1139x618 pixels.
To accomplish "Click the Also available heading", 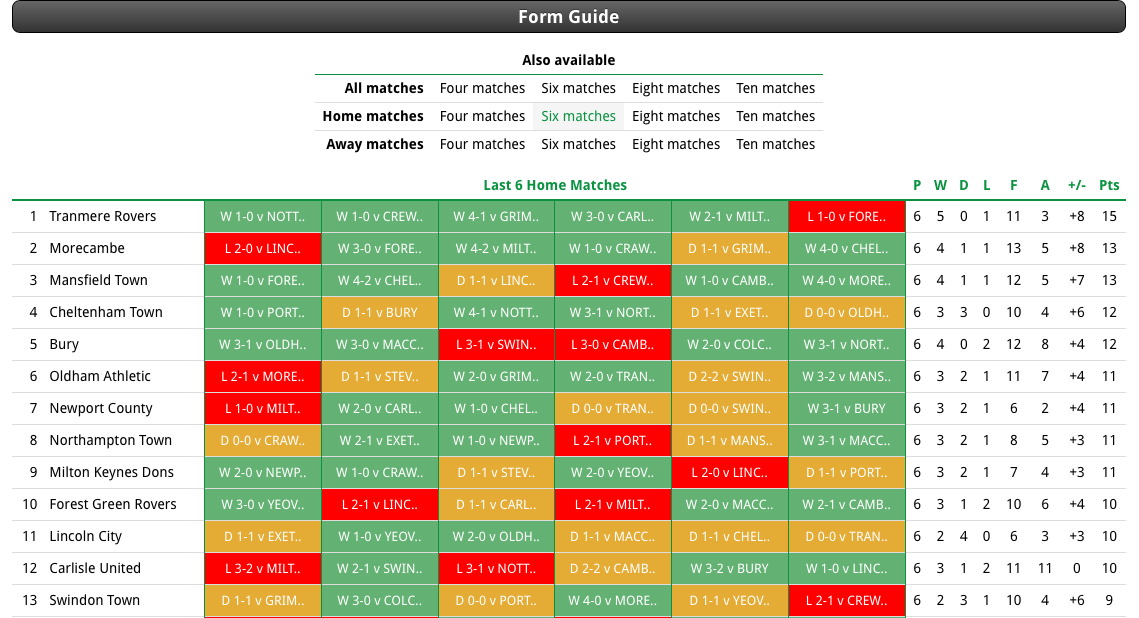I will [569, 60].
